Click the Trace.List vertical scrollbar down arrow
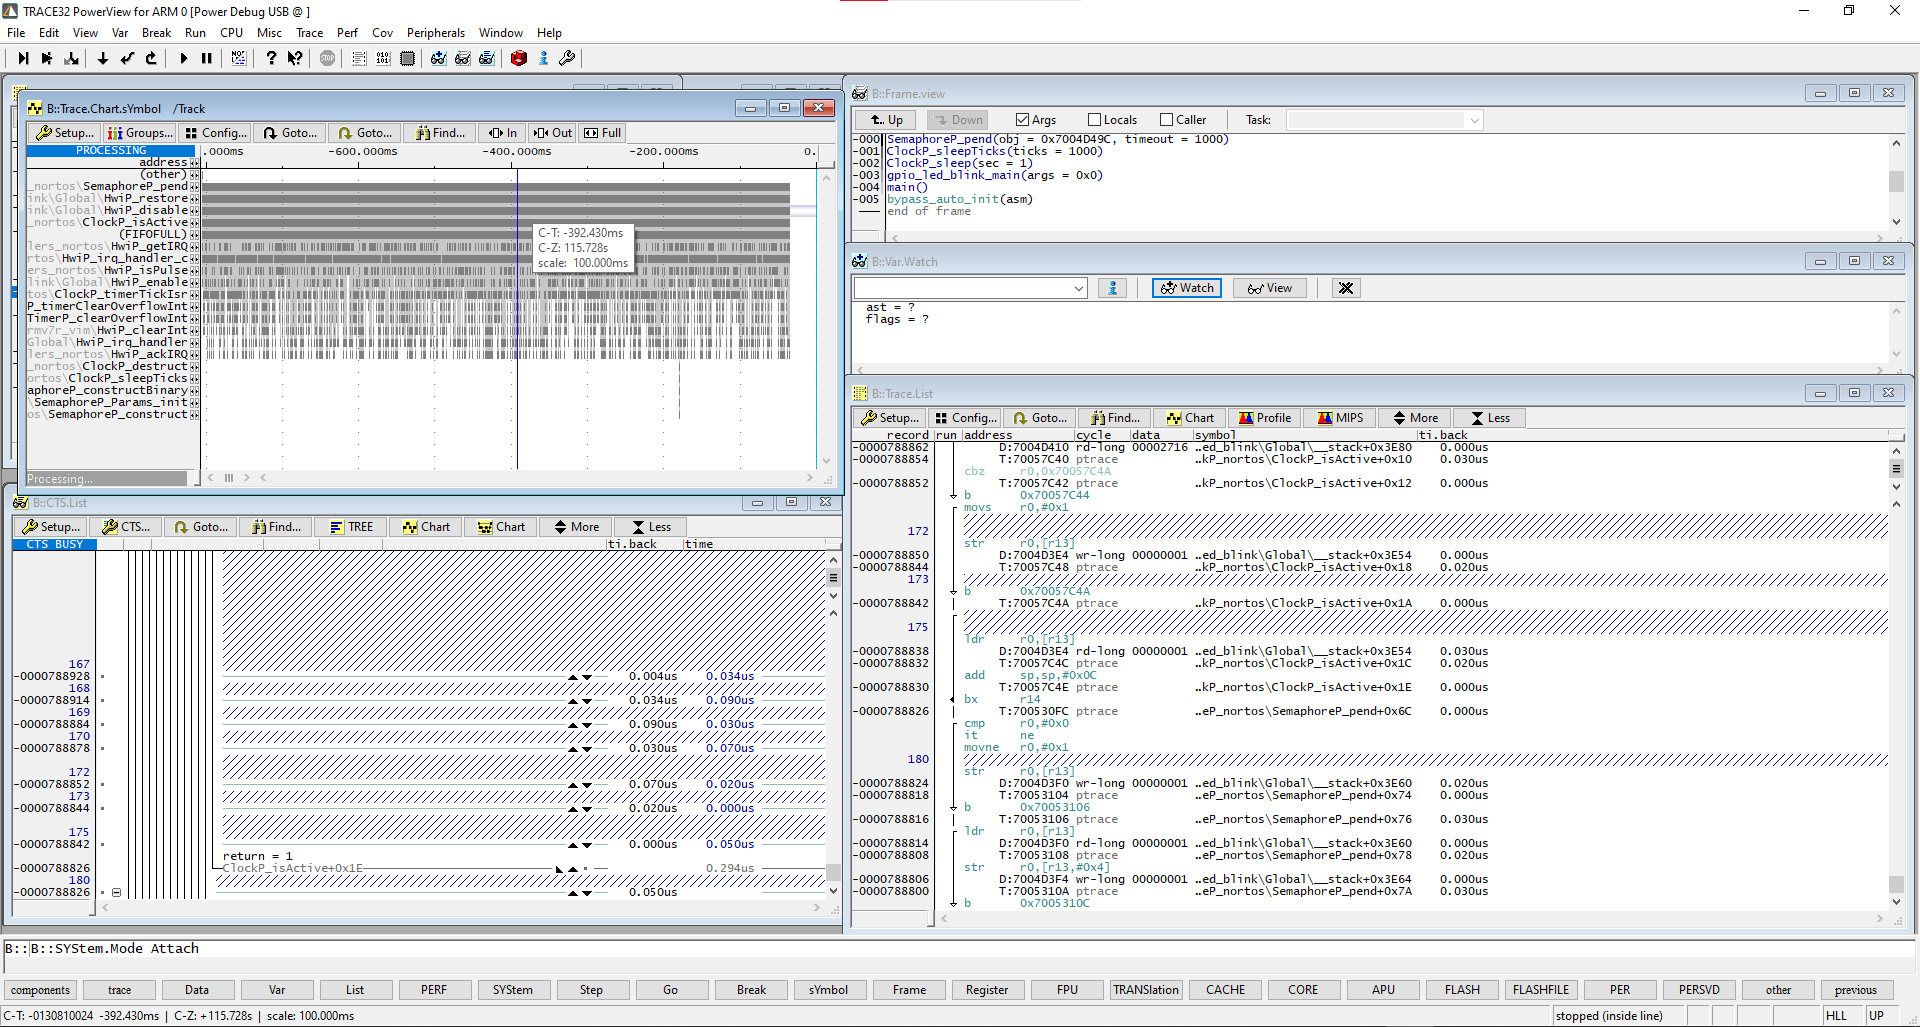The image size is (1920, 1027). 1896,901
